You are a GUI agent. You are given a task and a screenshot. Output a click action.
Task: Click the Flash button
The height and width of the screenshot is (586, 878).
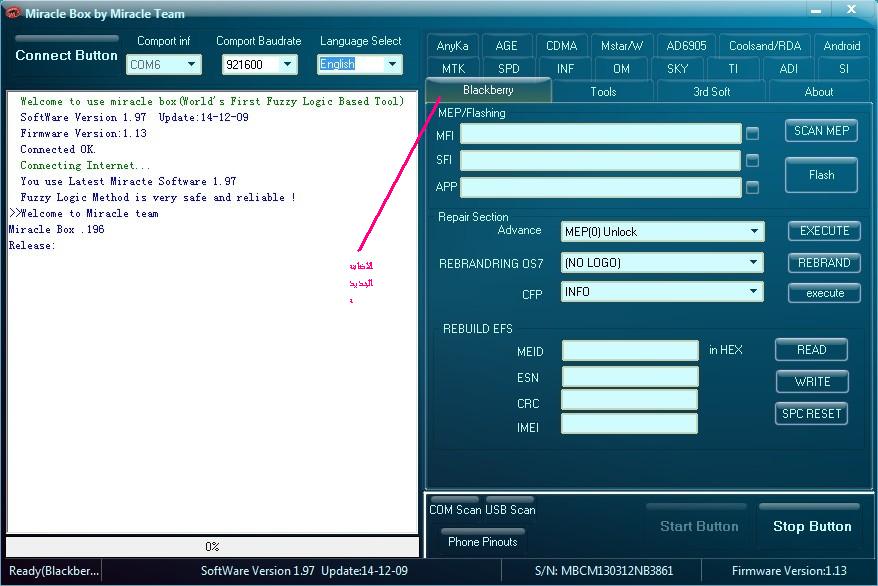[821, 175]
